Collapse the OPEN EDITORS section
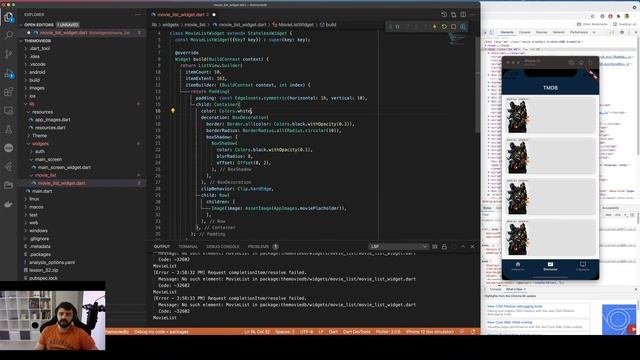Viewport: 640px width, 360px height. pyautogui.click(x=39, y=25)
